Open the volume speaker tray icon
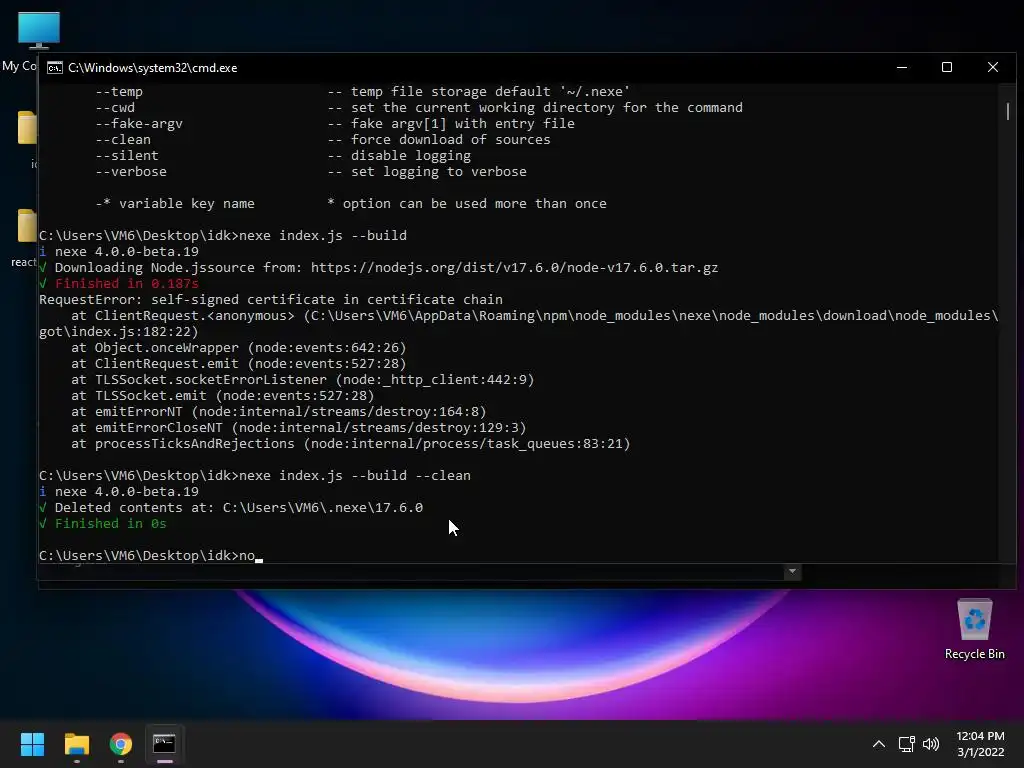 (931, 744)
